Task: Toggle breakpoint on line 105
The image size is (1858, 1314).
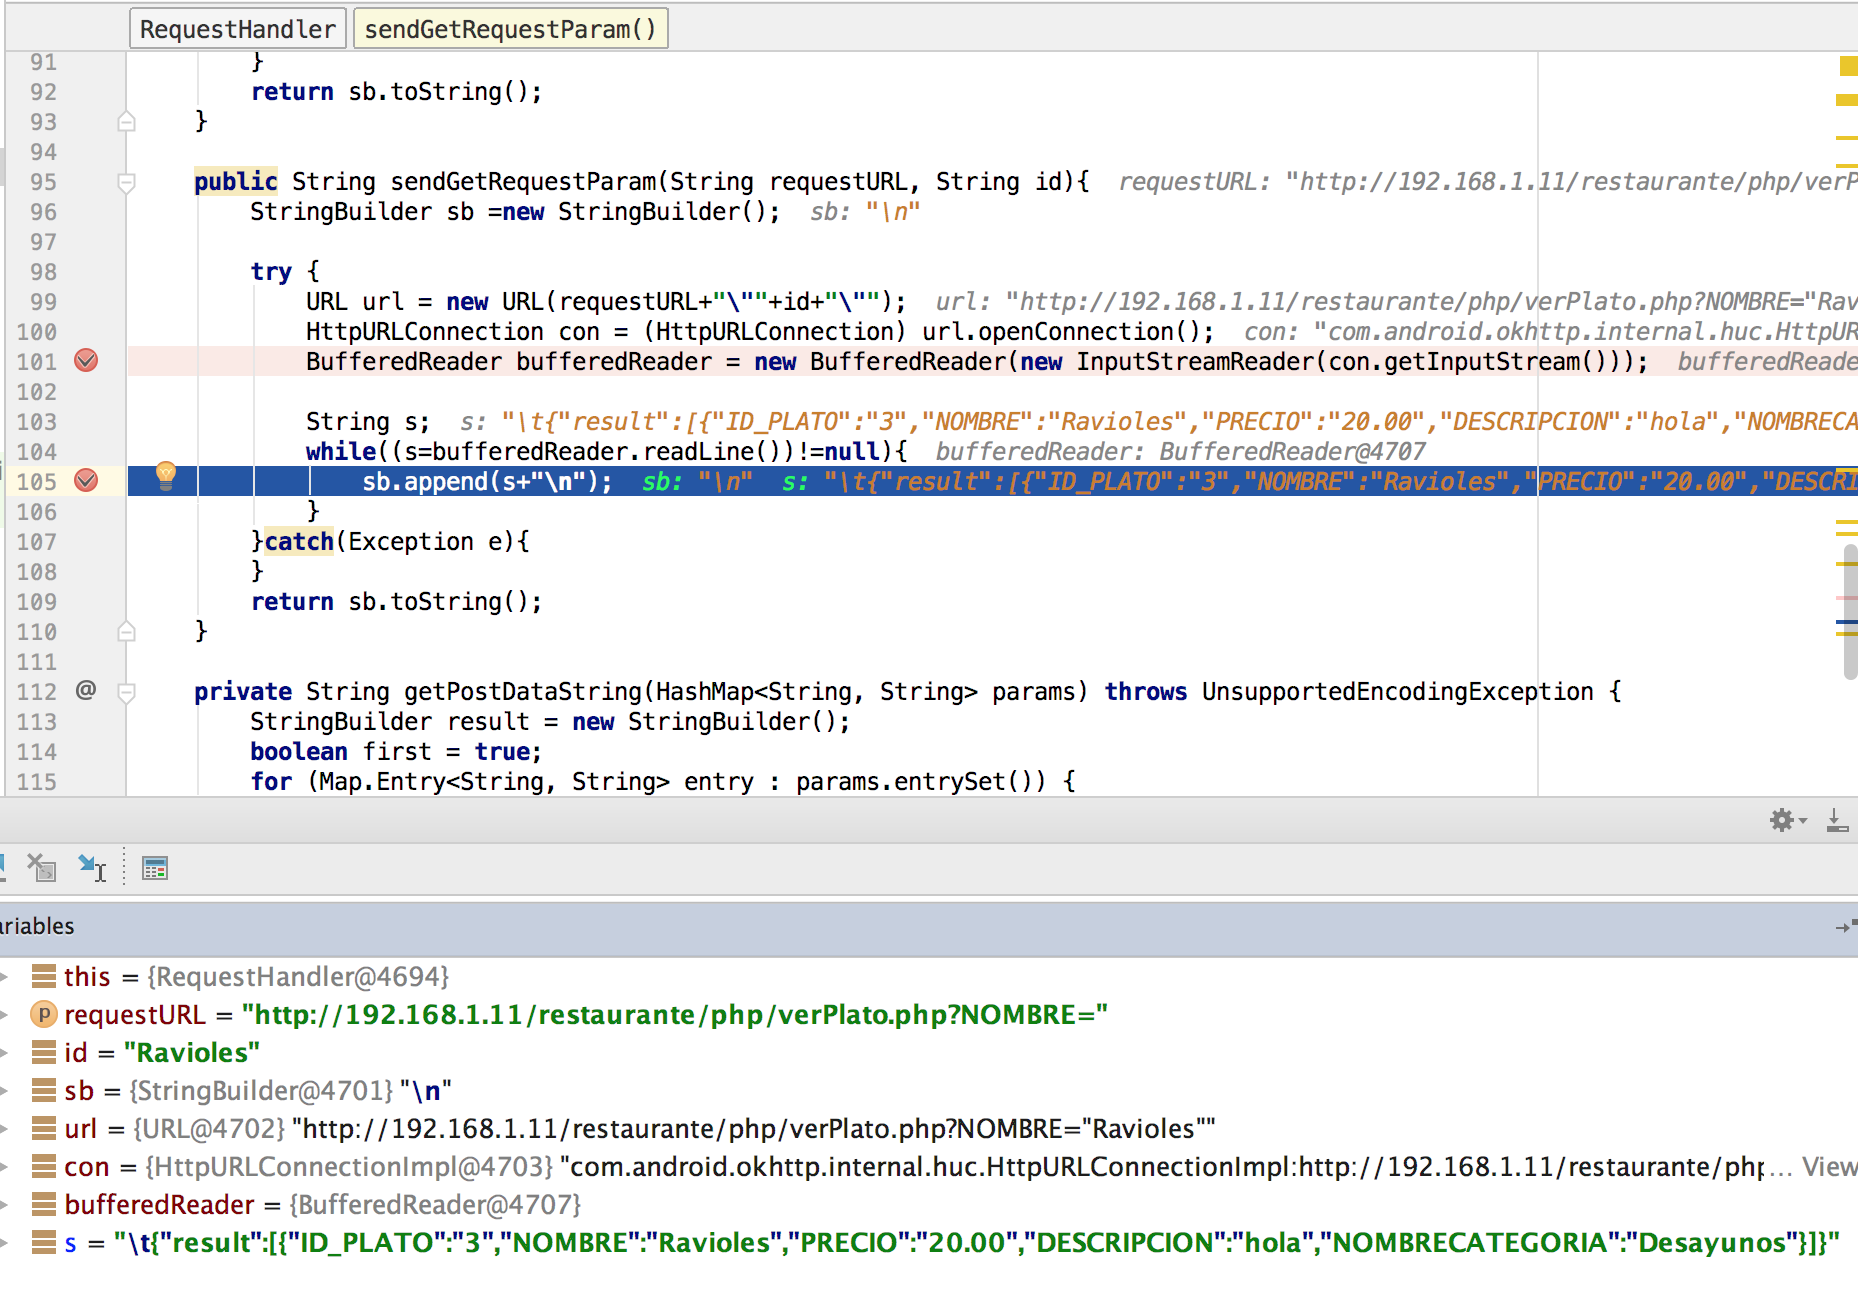Action: pyautogui.click(x=87, y=481)
